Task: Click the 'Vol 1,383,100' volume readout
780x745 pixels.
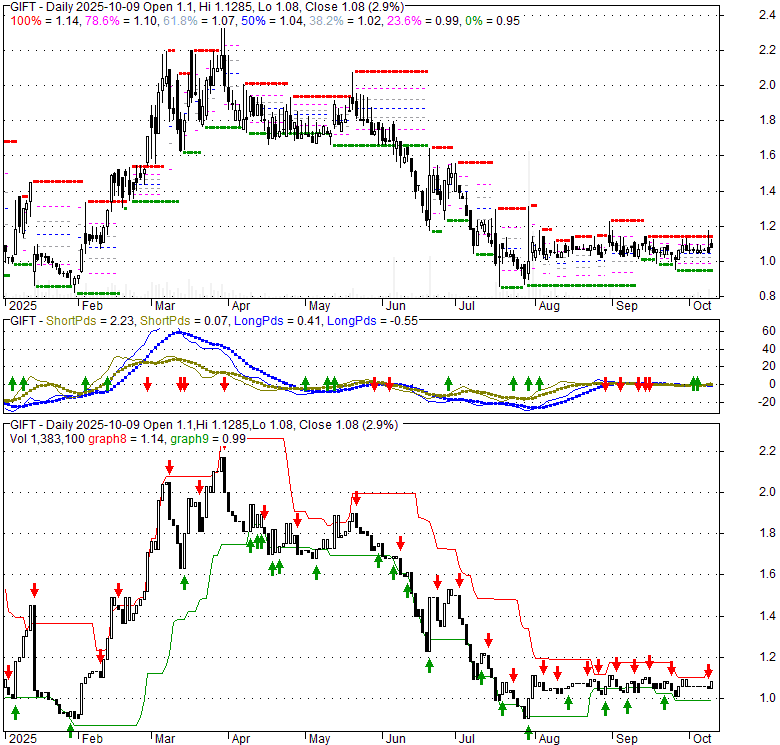Action: click(48, 439)
